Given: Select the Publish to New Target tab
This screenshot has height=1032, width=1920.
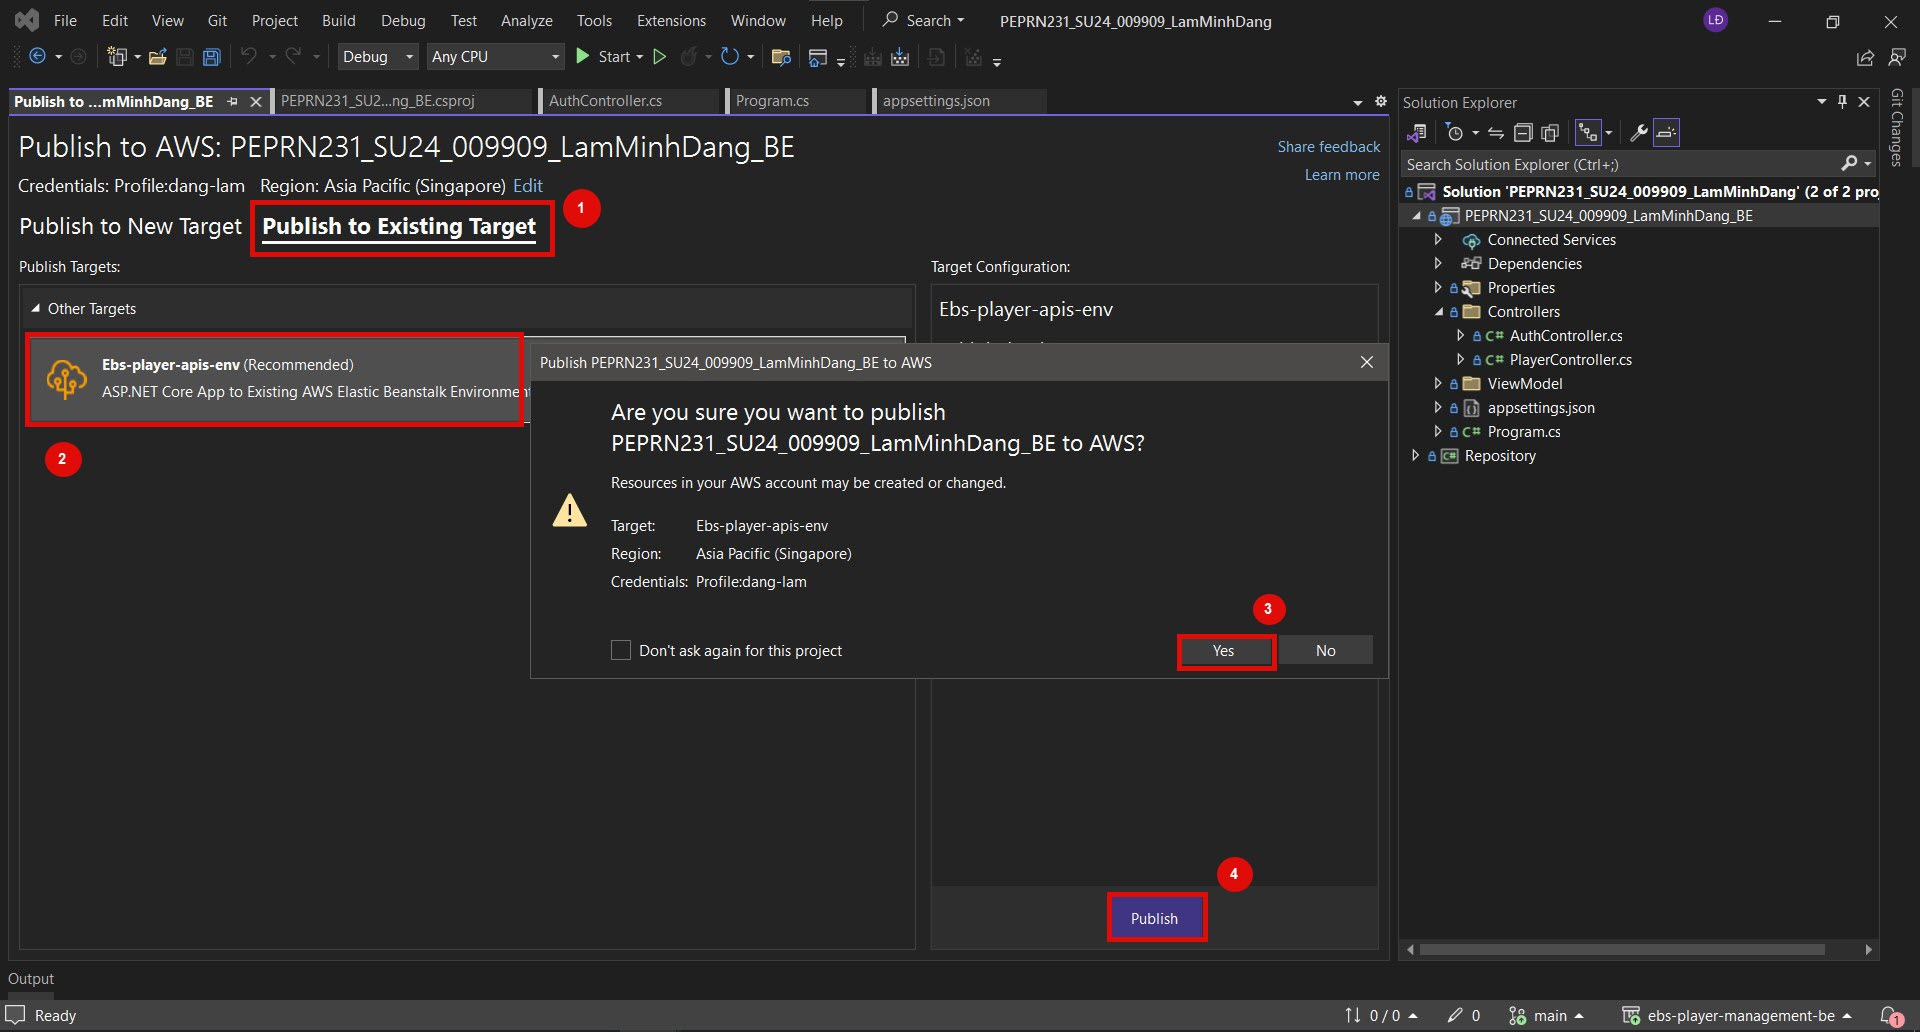Looking at the screenshot, I should [x=130, y=226].
